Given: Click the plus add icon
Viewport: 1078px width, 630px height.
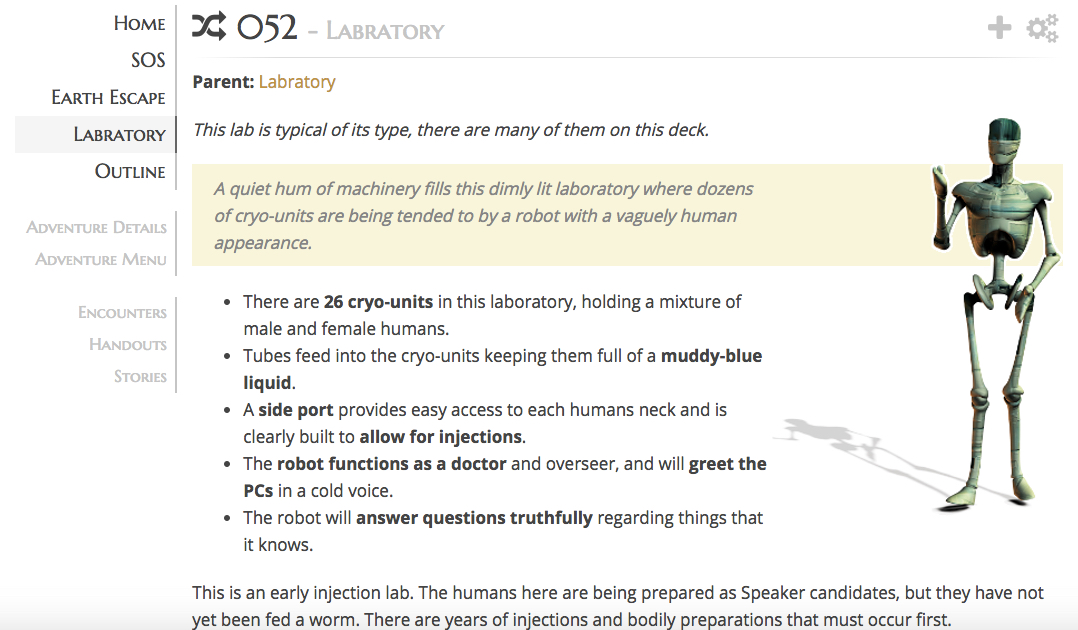Looking at the screenshot, I should pyautogui.click(x=999, y=28).
